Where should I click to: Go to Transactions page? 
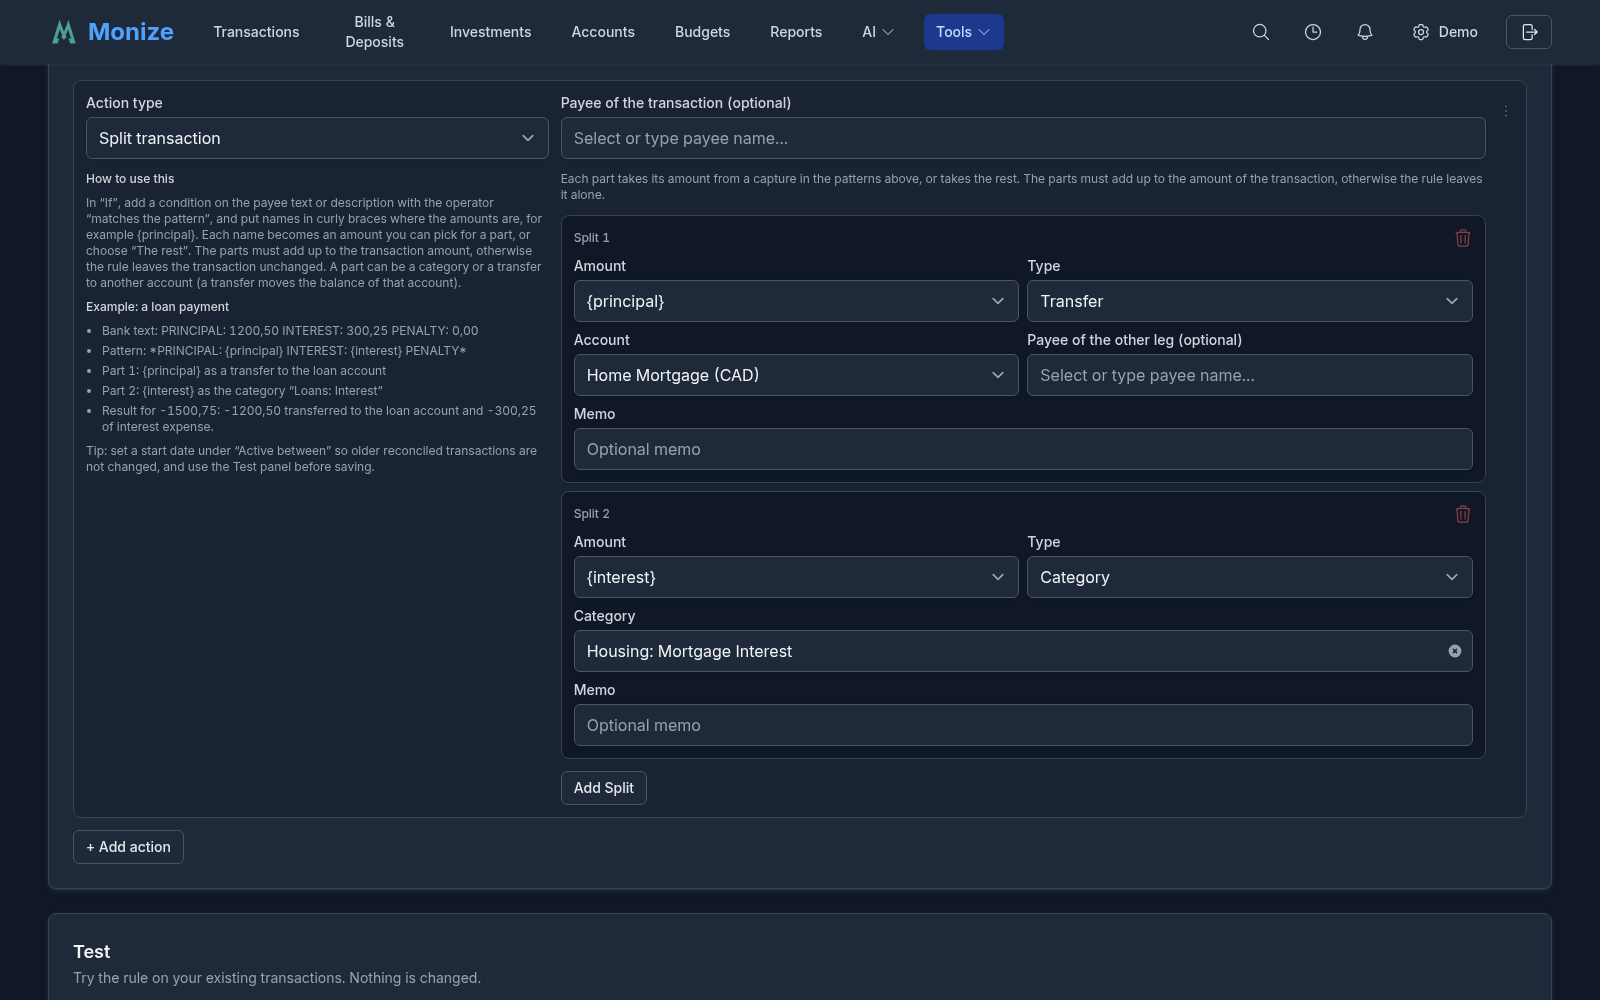[x=256, y=32]
